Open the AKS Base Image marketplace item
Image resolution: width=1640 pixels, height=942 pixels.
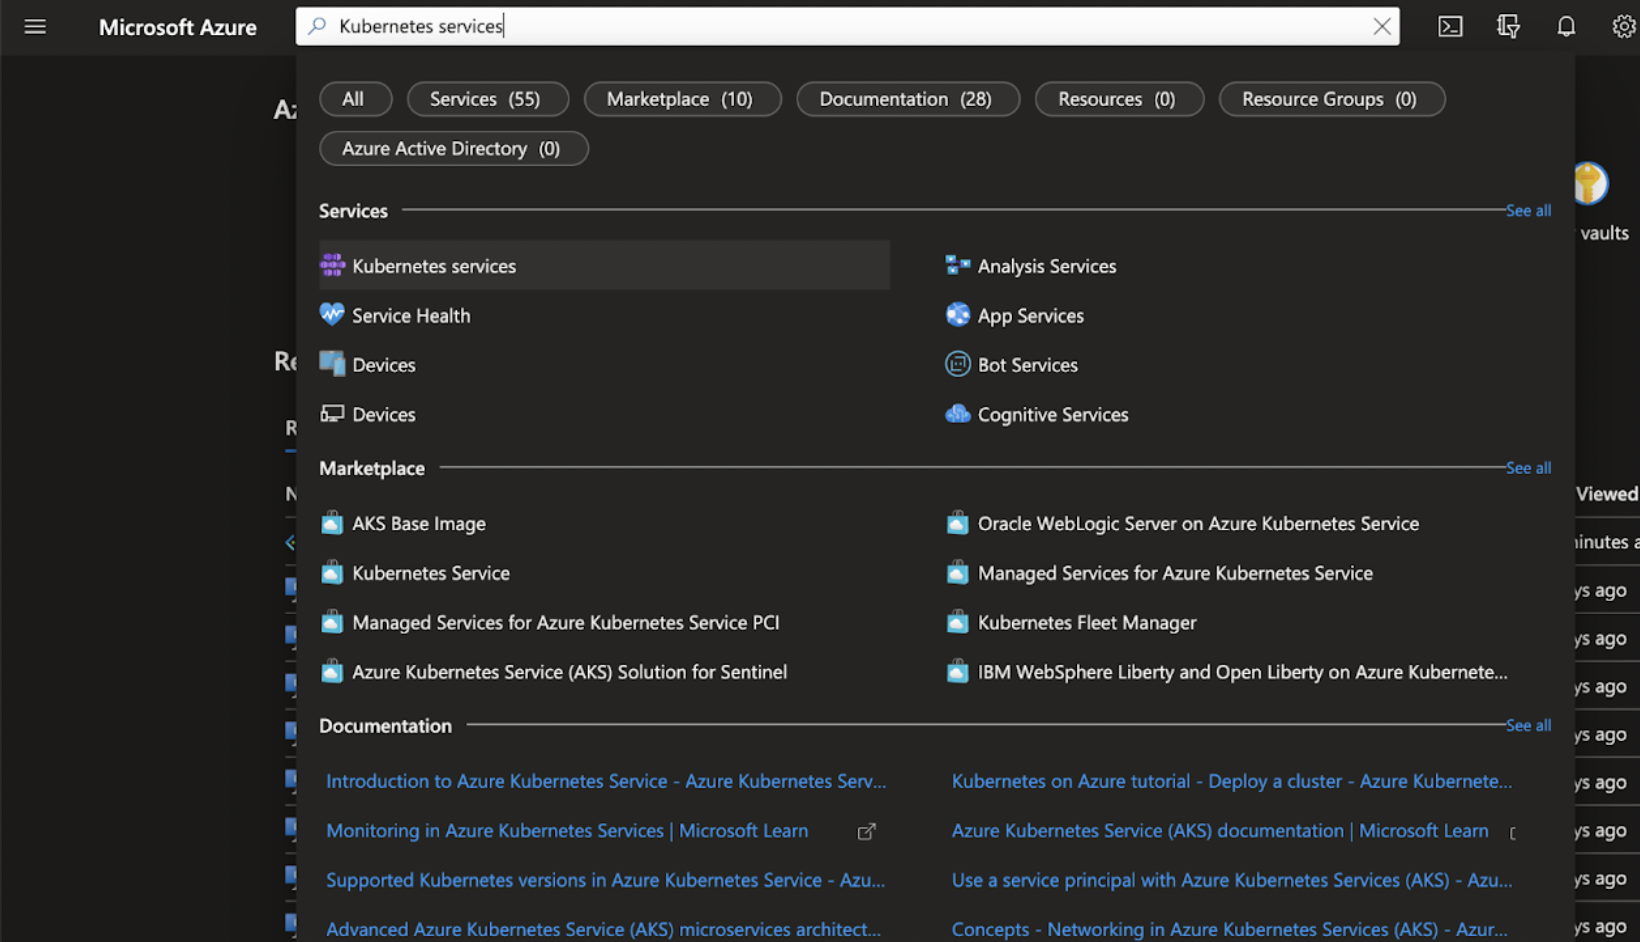point(418,523)
